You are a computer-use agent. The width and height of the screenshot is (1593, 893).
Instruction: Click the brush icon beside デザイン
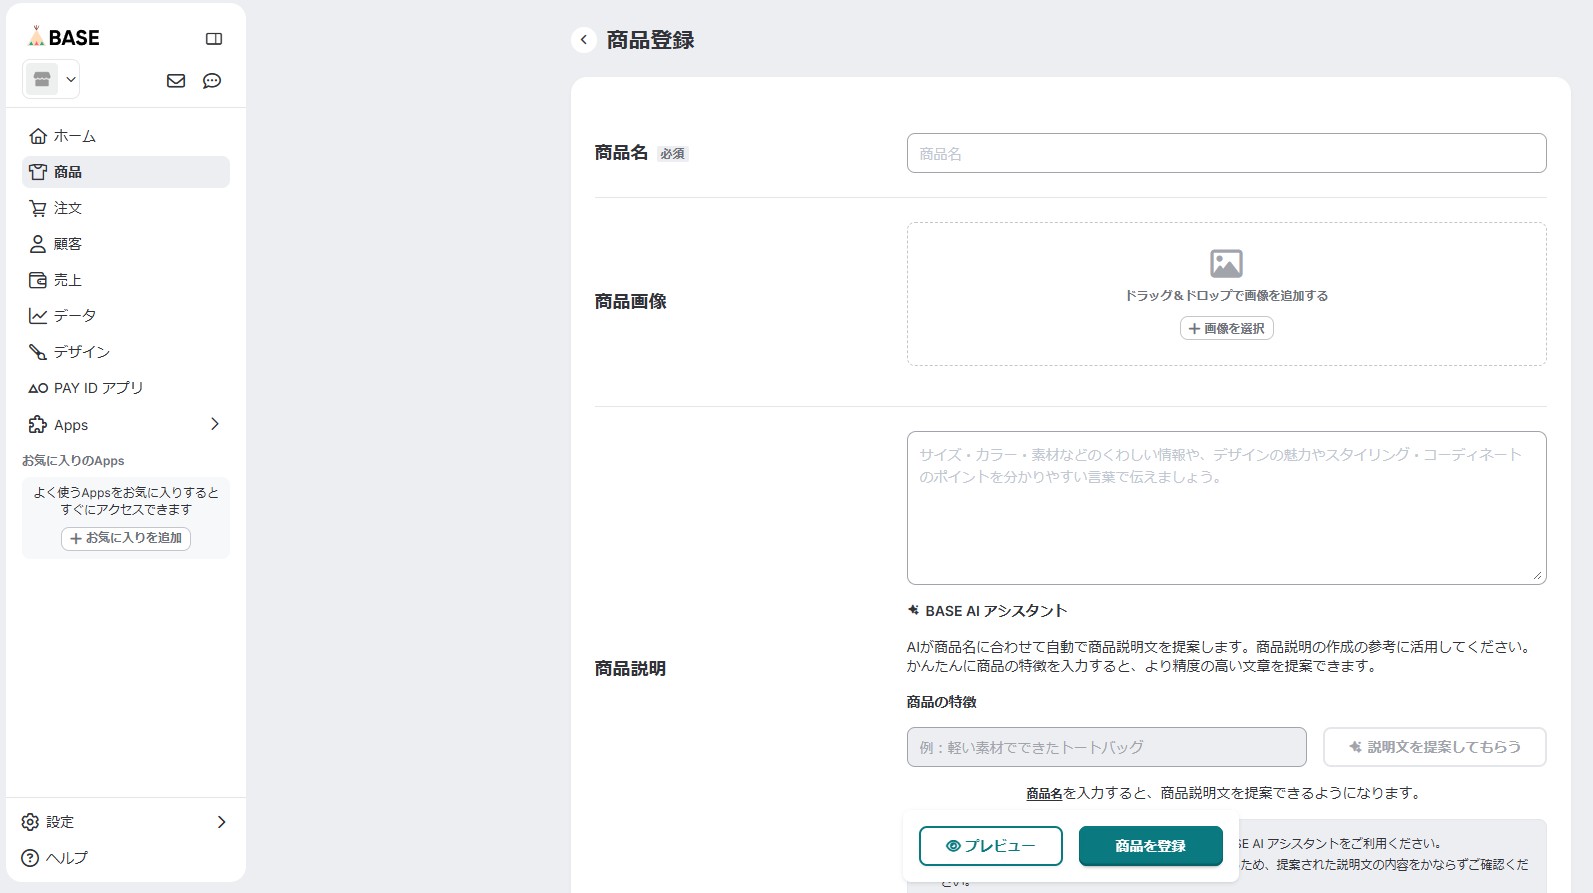tap(38, 352)
